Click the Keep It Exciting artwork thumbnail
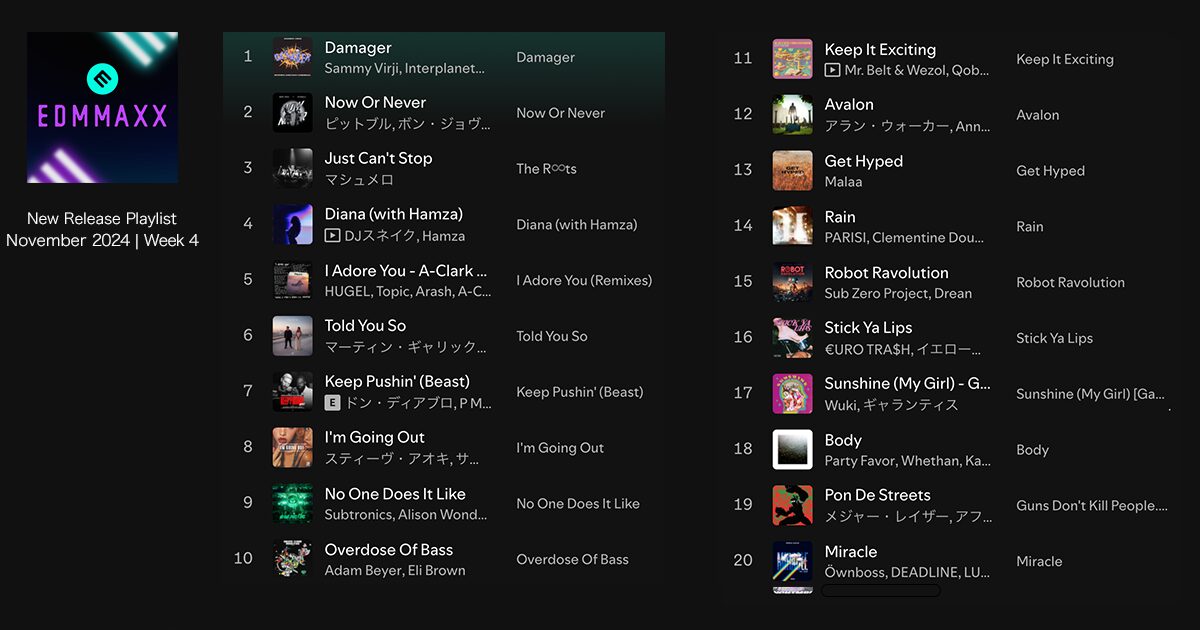This screenshot has height=630, width=1200. pyautogui.click(x=792, y=59)
